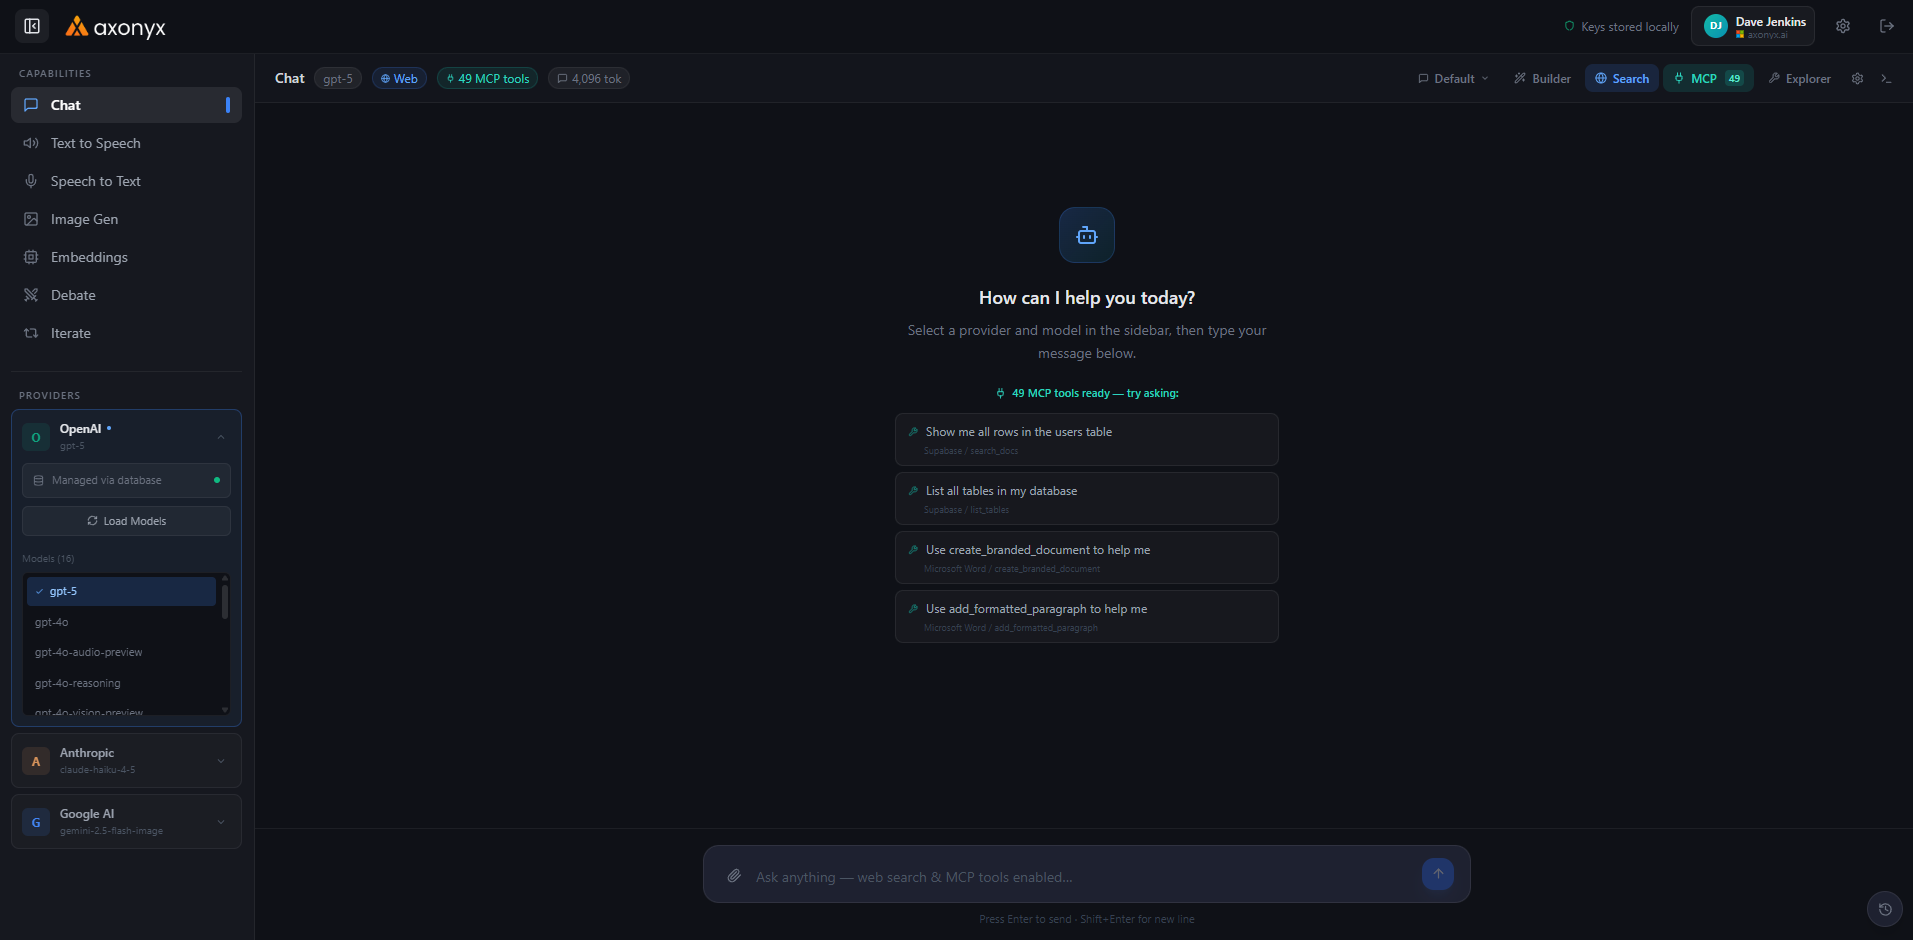The width and height of the screenshot is (1913, 940).
Task: Open Dave Jenkins profile
Action: click(x=1752, y=26)
